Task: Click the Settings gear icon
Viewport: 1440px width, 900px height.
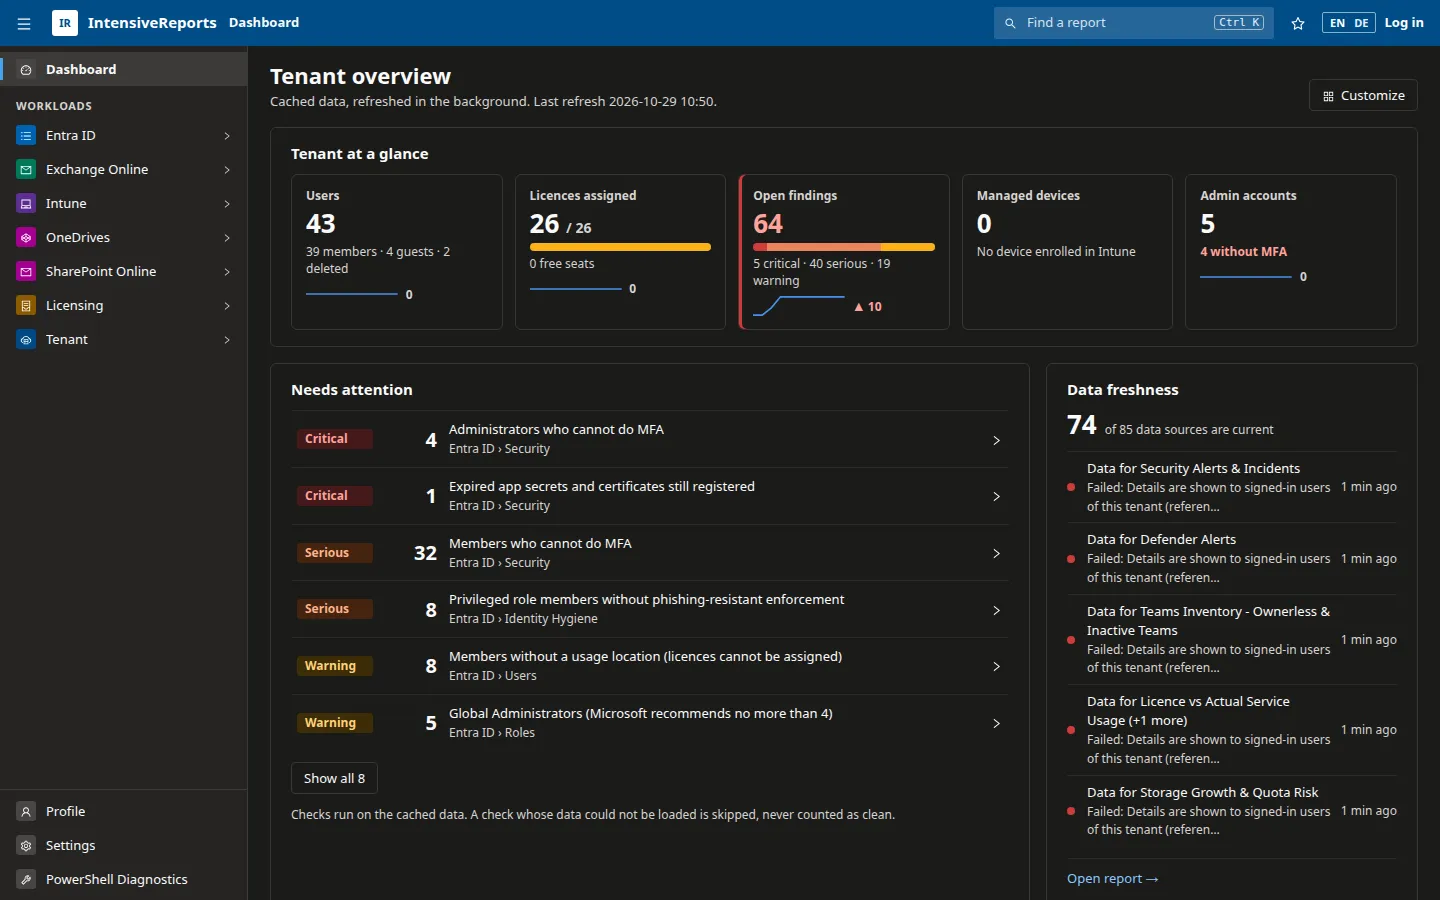Action: coord(26,846)
